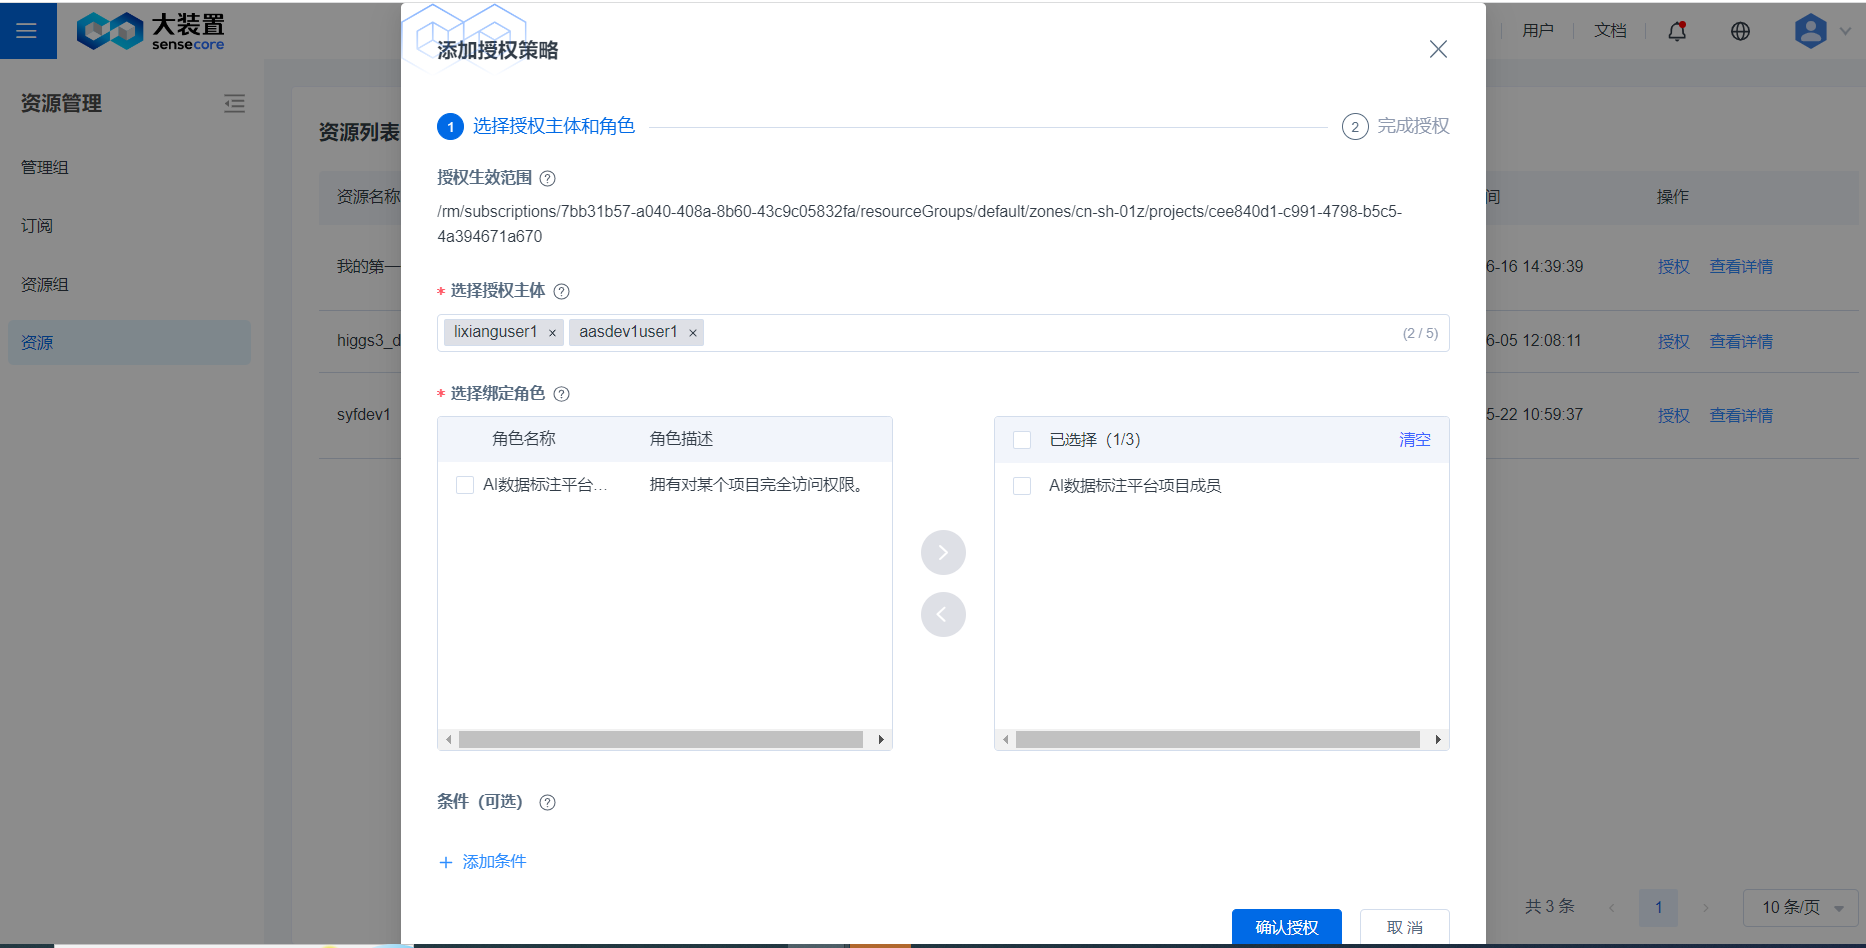1866x948 pixels.
Task: Toggle the 已选择 (1/3) select-all checkbox
Action: [x=1022, y=440]
